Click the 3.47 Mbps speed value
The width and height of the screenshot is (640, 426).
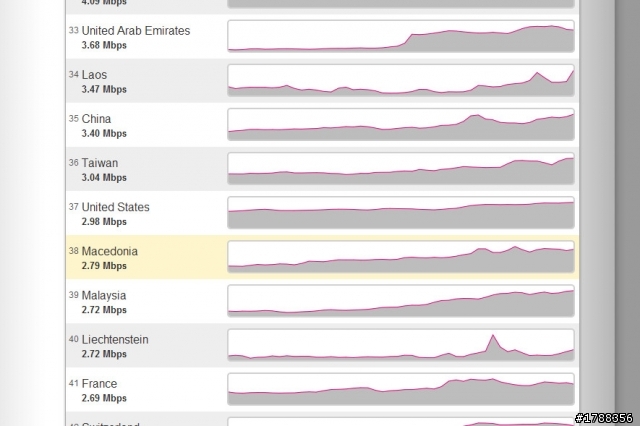(104, 89)
